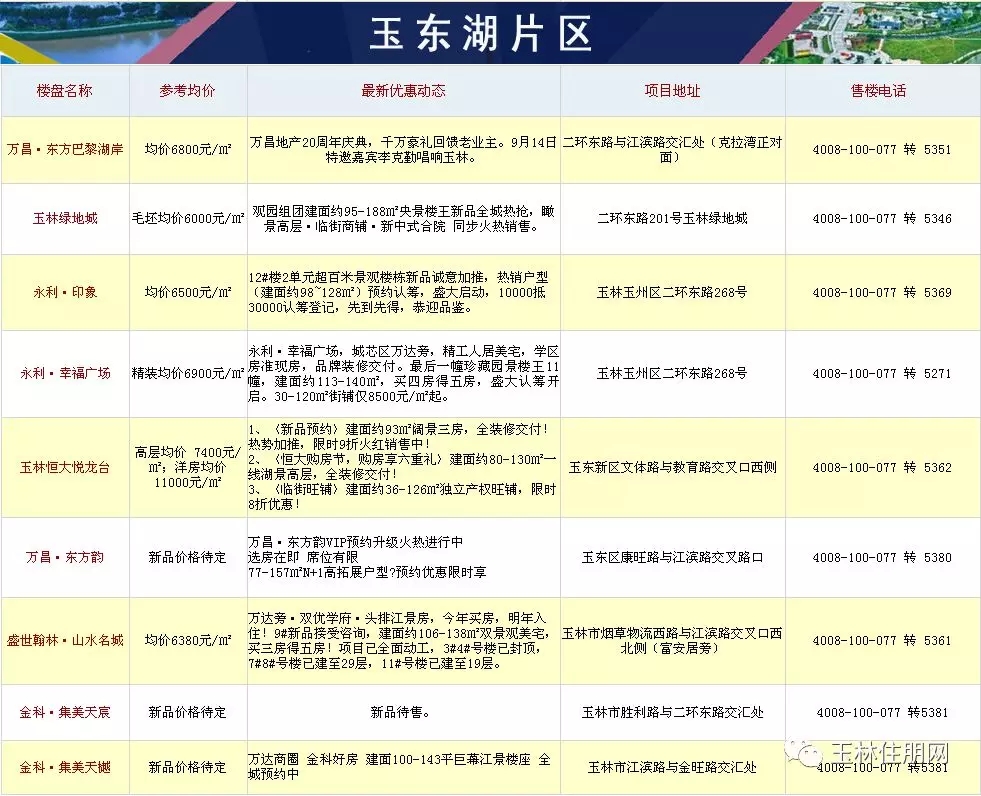Select the price 精装均价6900元/㎡
Screen dimensions: 981x796
click(188, 374)
